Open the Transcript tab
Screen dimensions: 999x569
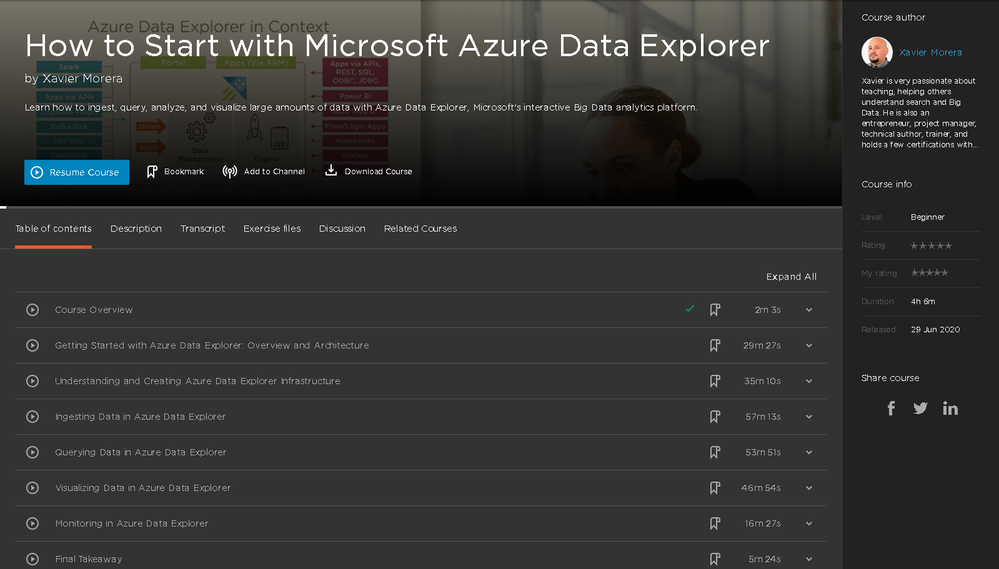(x=203, y=228)
